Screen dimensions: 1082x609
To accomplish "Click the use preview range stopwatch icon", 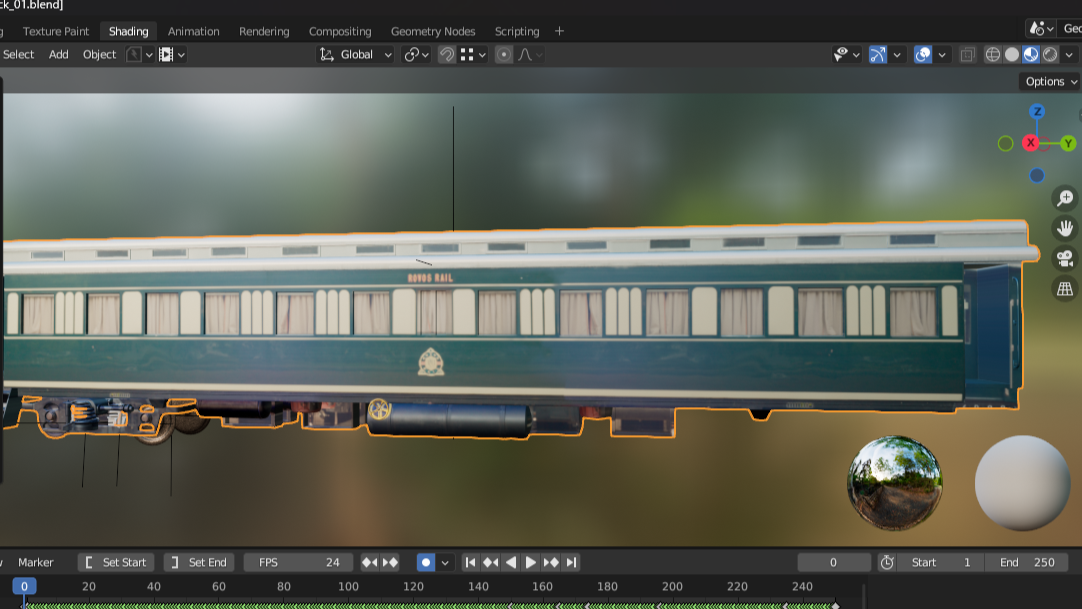I will (887, 562).
